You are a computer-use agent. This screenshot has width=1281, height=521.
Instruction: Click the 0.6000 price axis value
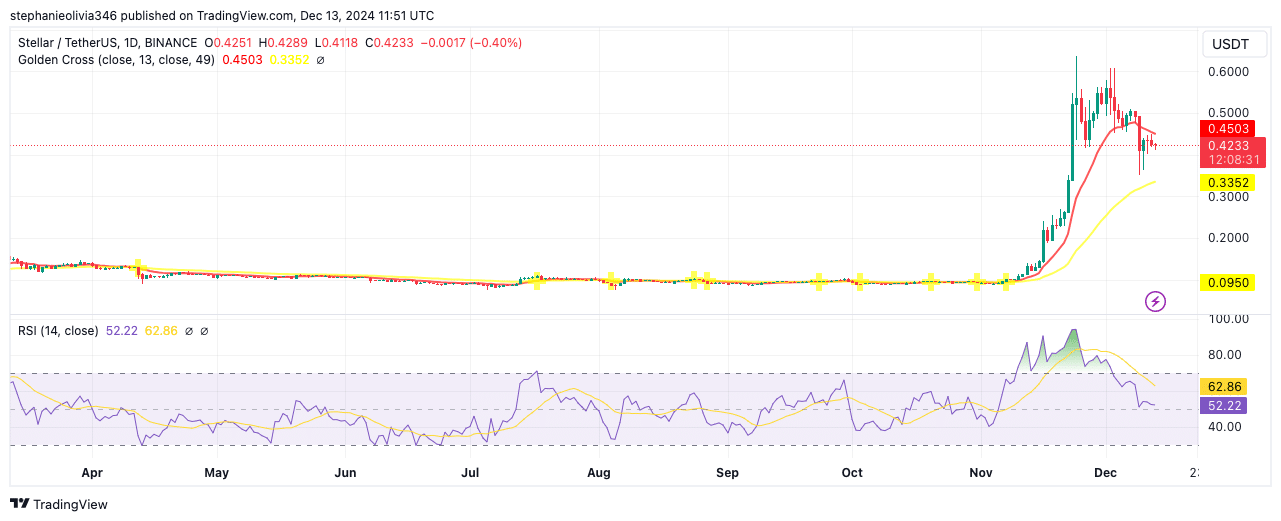point(1227,72)
